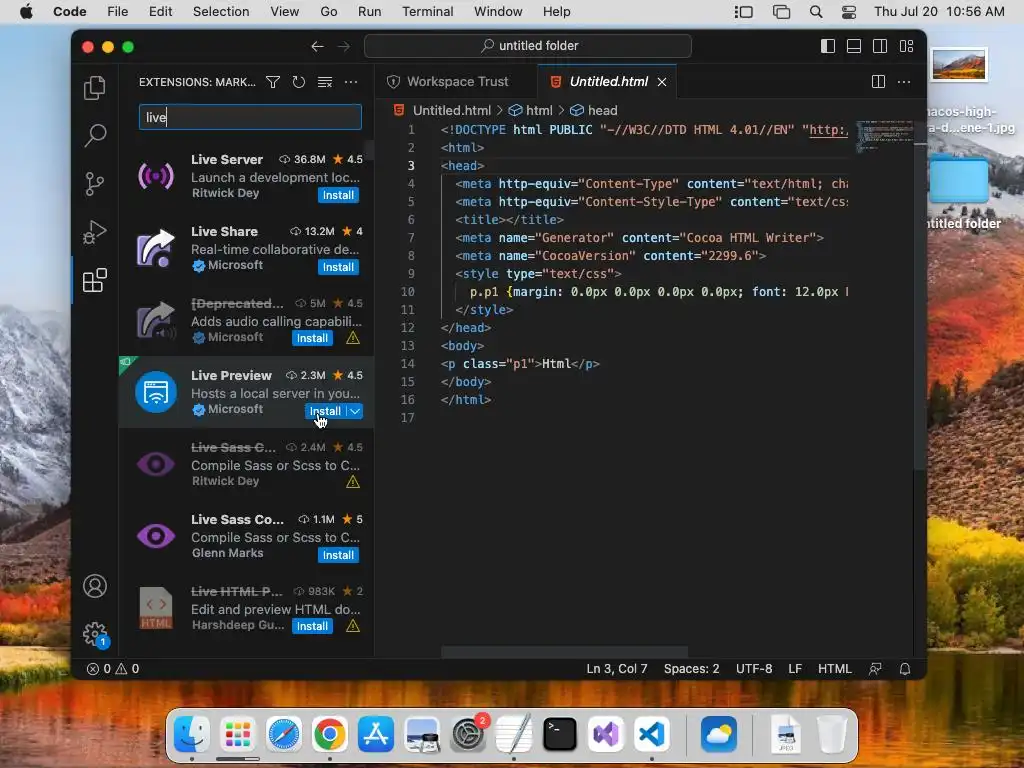Install Live Preview extension
Image resolution: width=1024 pixels, height=768 pixels.
click(325, 411)
